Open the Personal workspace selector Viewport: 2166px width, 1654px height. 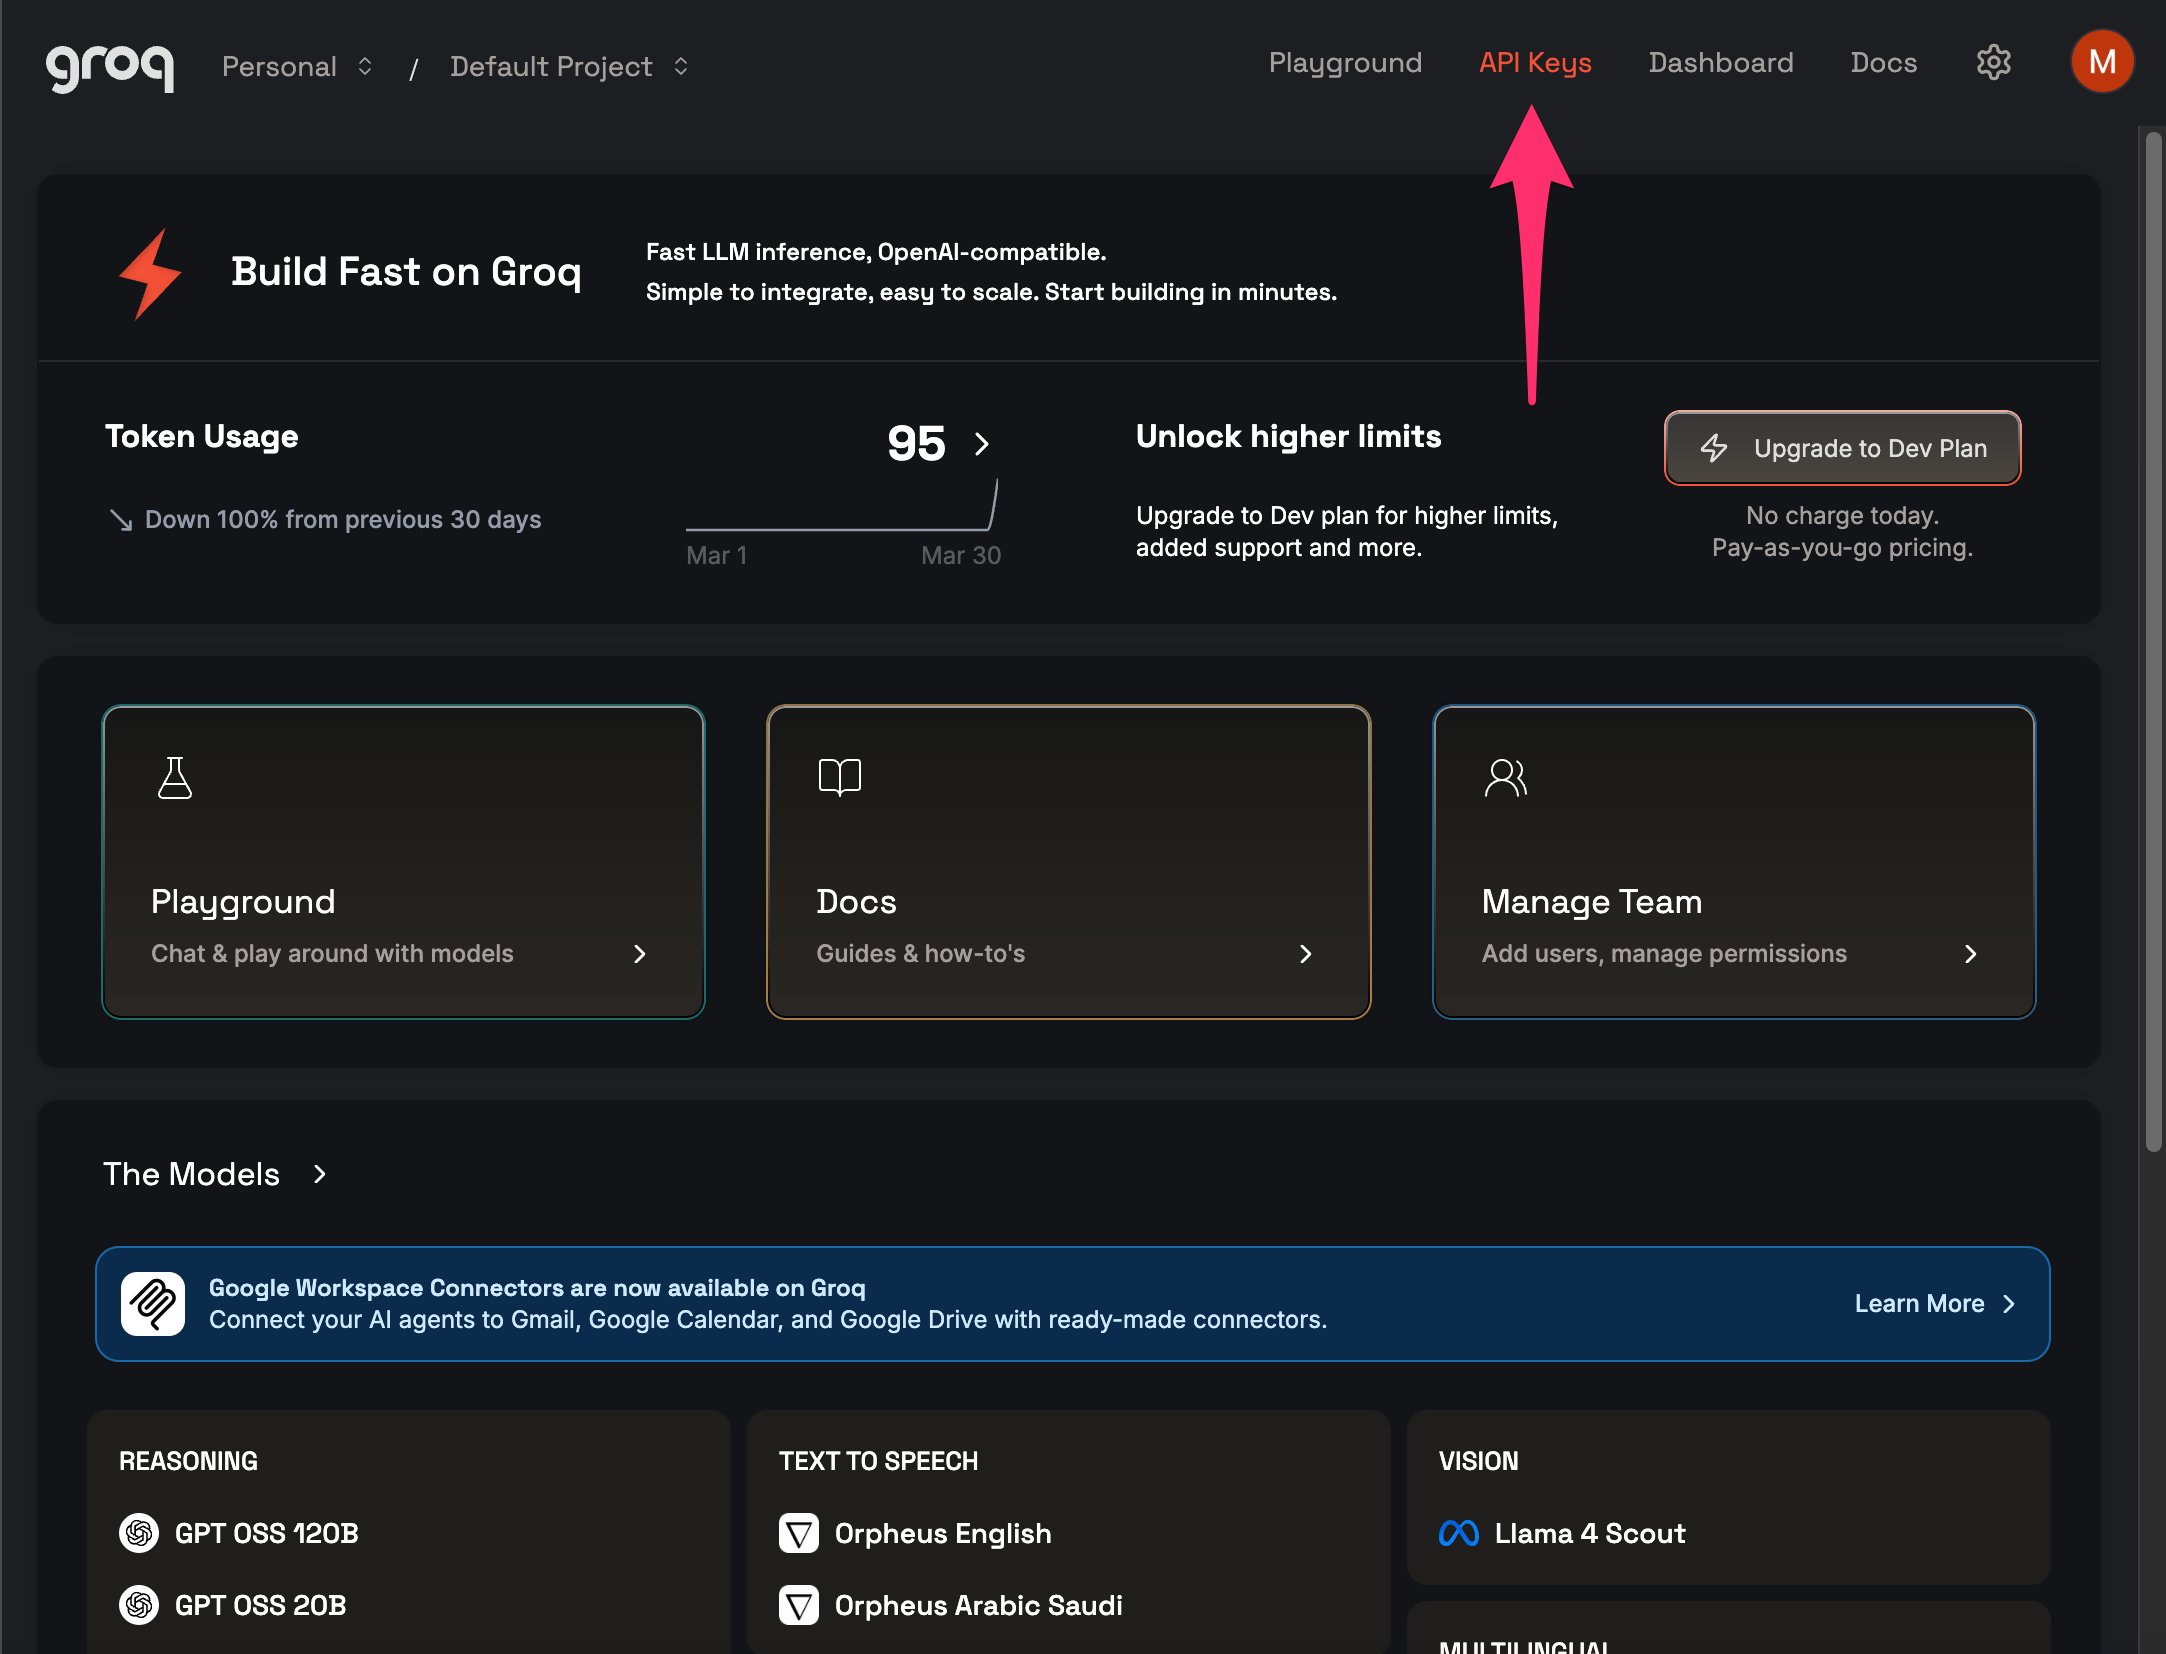pyautogui.click(x=296, y=66)
